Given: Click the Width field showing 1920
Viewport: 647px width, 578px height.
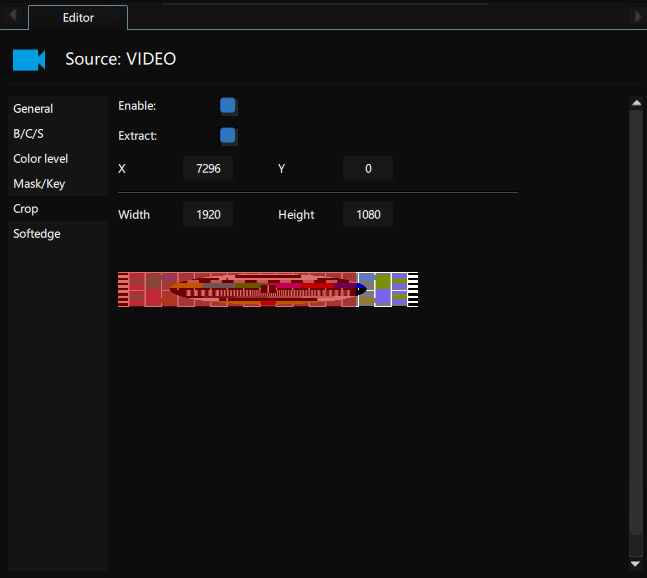Looking at the screenshot, I should tap(208, 215).
